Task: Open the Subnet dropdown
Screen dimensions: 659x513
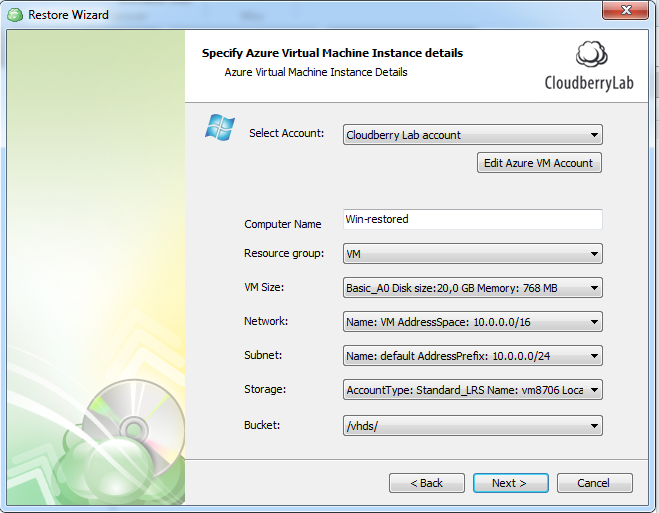Action: (x=472, y=356)
